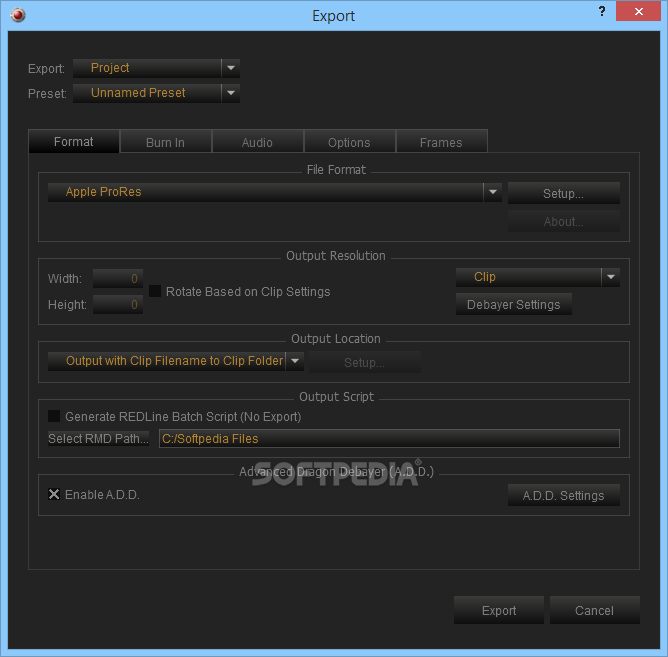Expand the Clip resolution arrow button
This screenshot has height=657, width=668.
click(611, 277)
